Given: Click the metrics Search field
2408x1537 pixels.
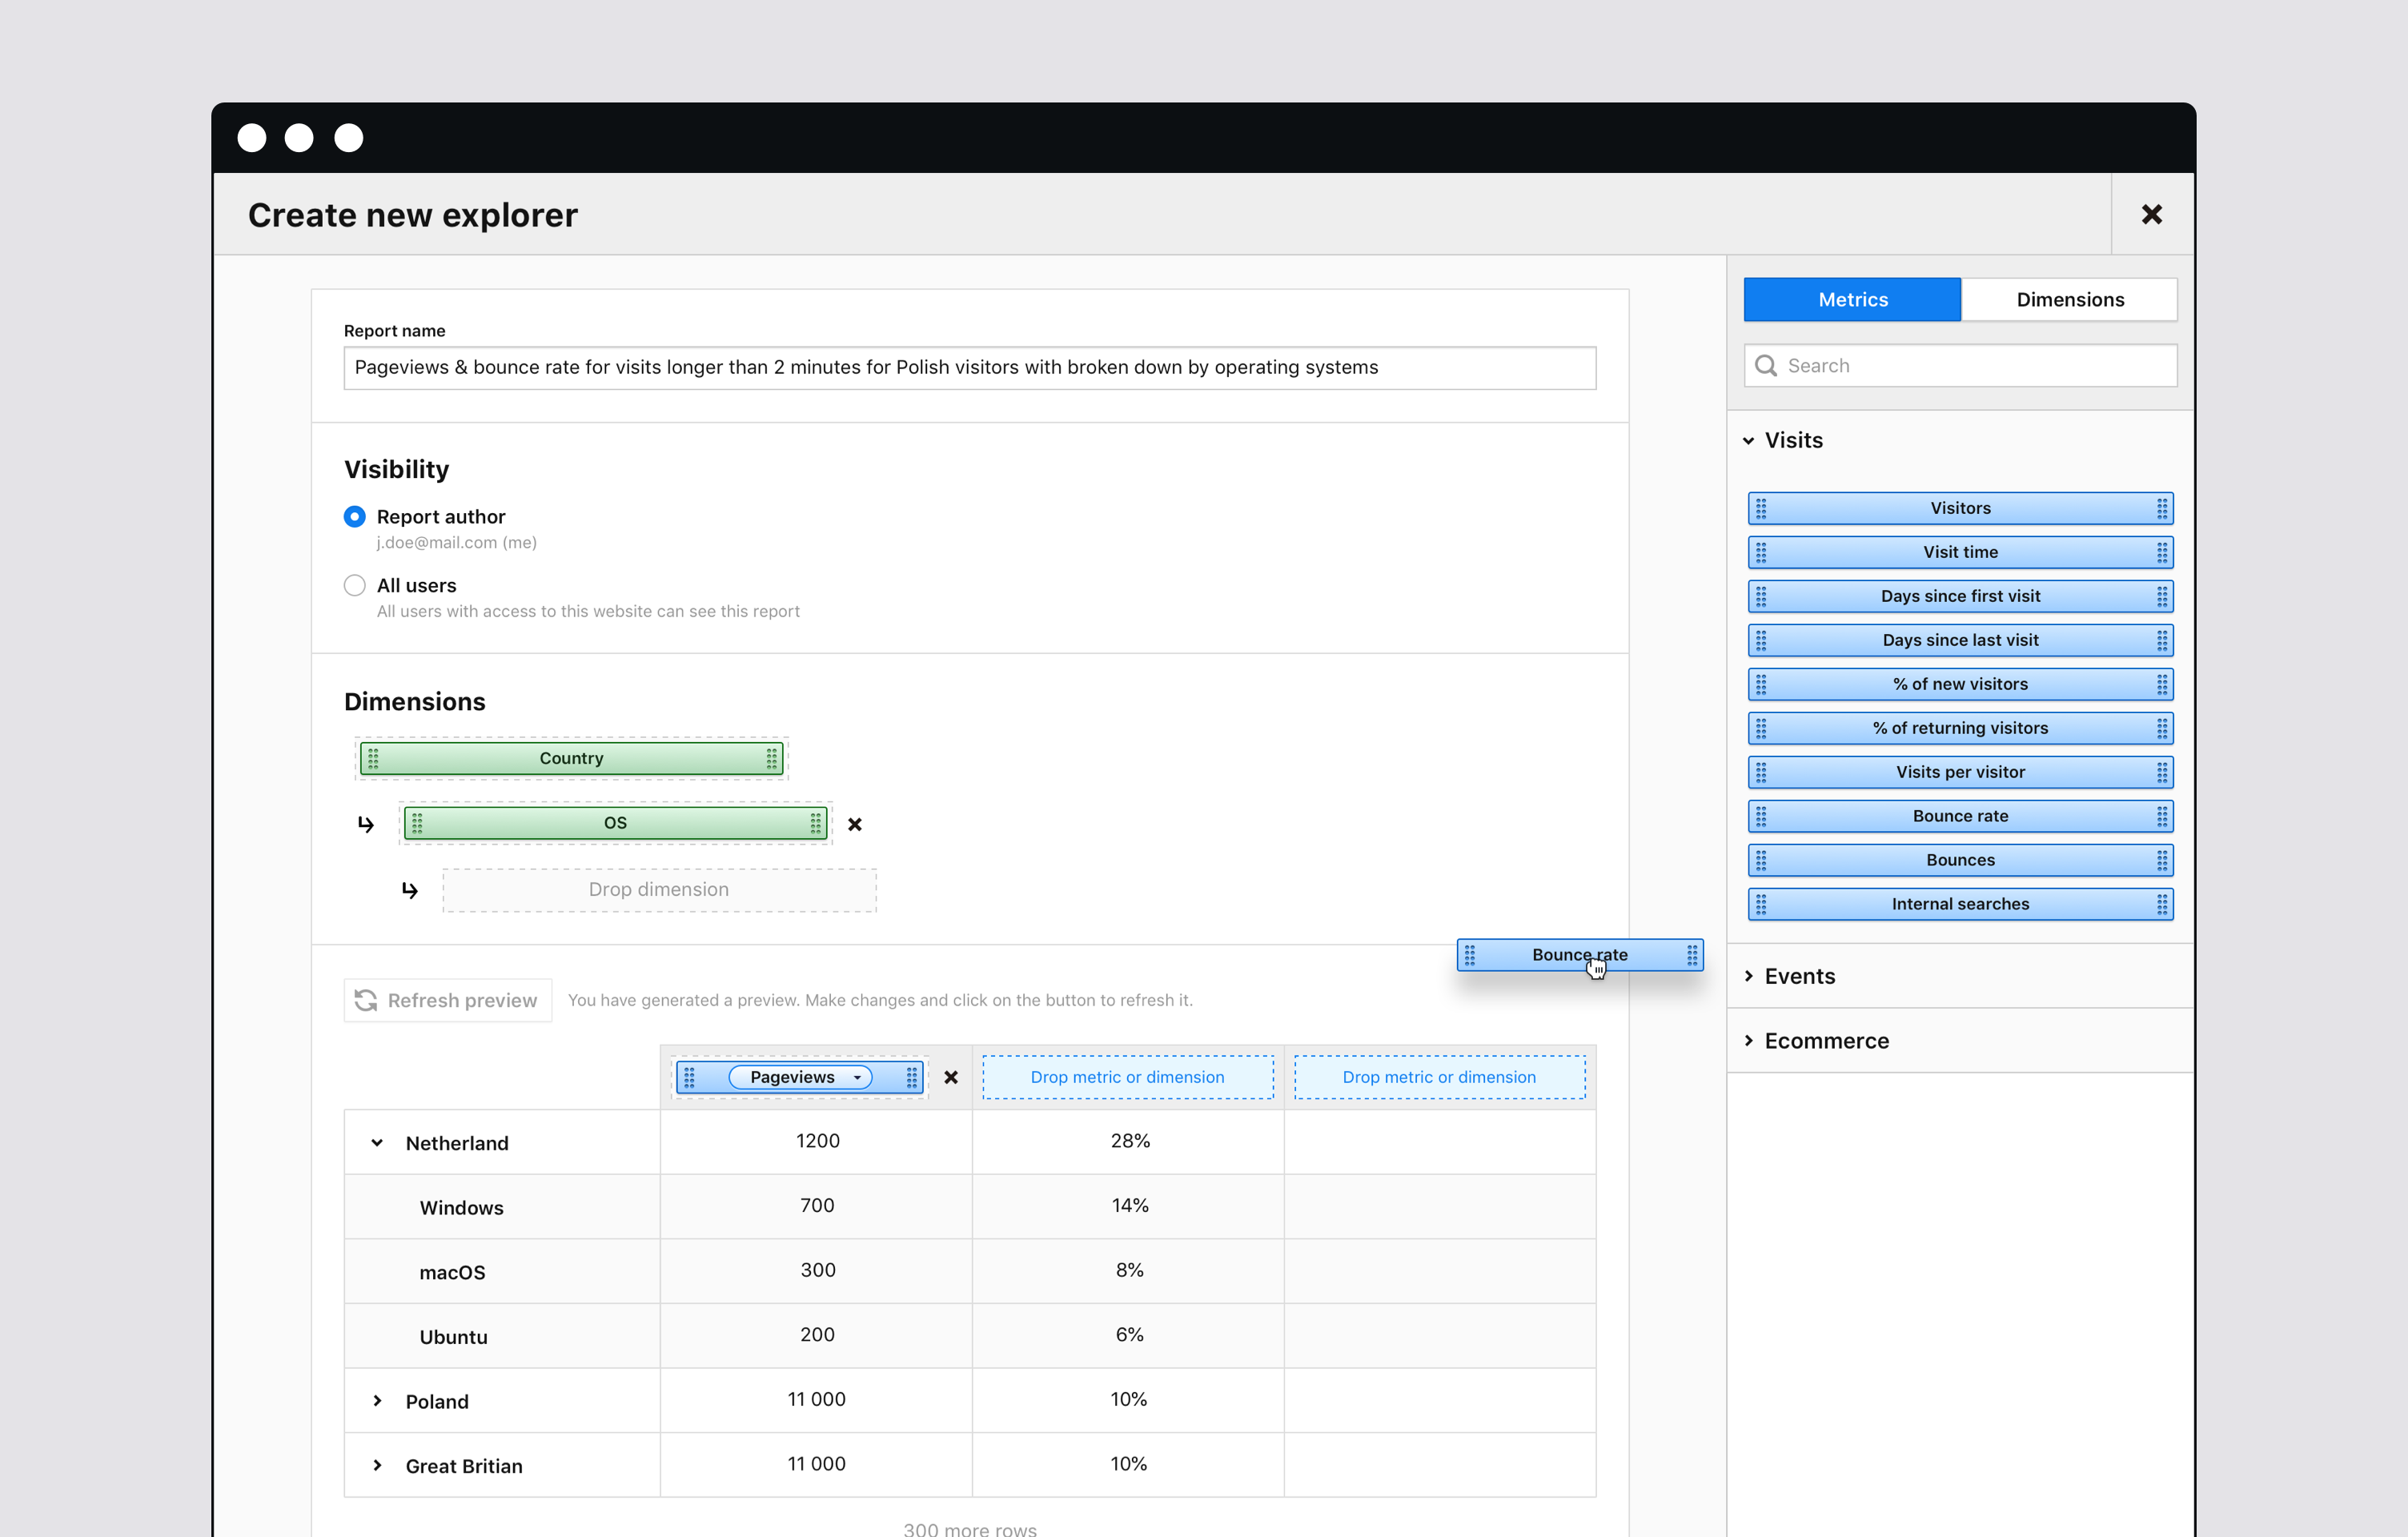Looking at the screenshot, I should 1960,365.
